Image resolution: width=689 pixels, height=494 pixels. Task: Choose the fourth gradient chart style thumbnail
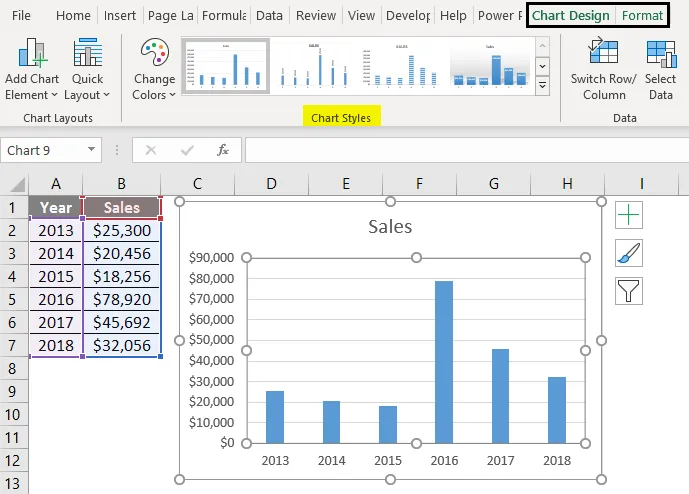pyautogui.click(x=491, y=67)
